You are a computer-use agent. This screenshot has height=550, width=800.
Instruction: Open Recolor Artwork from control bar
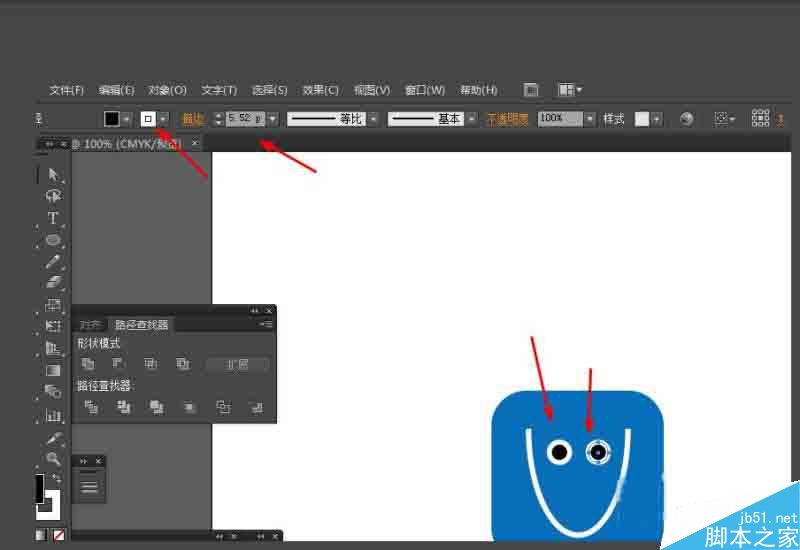pyautogui.click(x=687, y=119)
